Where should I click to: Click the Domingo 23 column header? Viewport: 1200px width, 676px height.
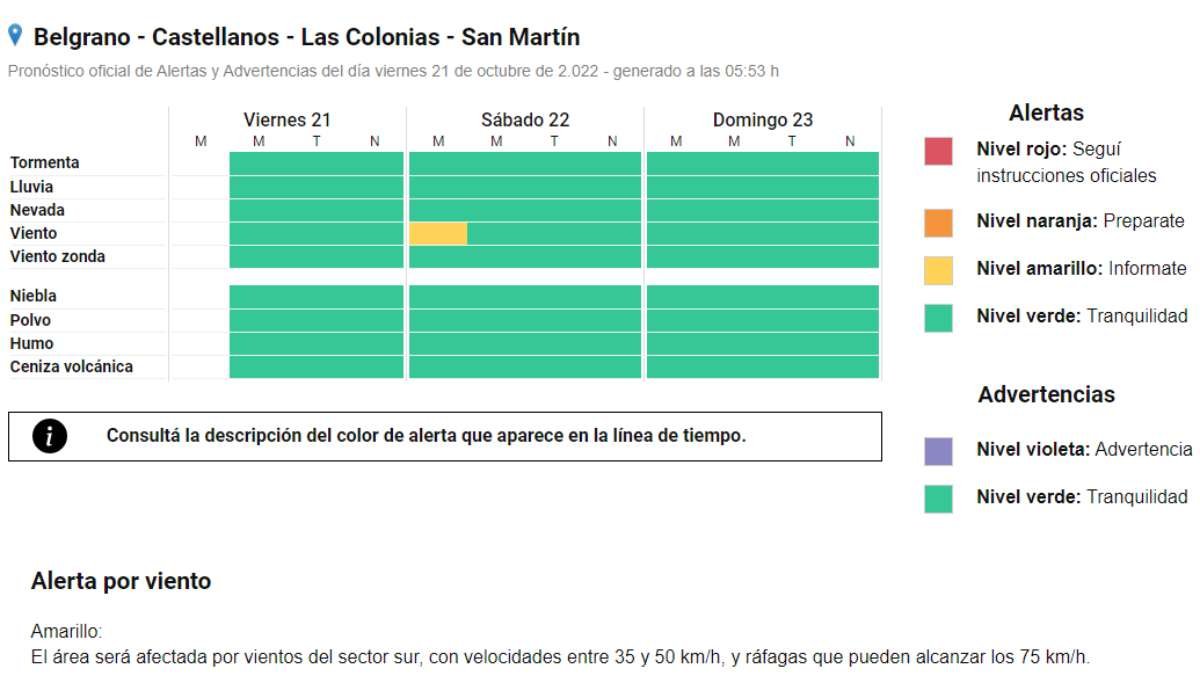[x=763, y=120]
